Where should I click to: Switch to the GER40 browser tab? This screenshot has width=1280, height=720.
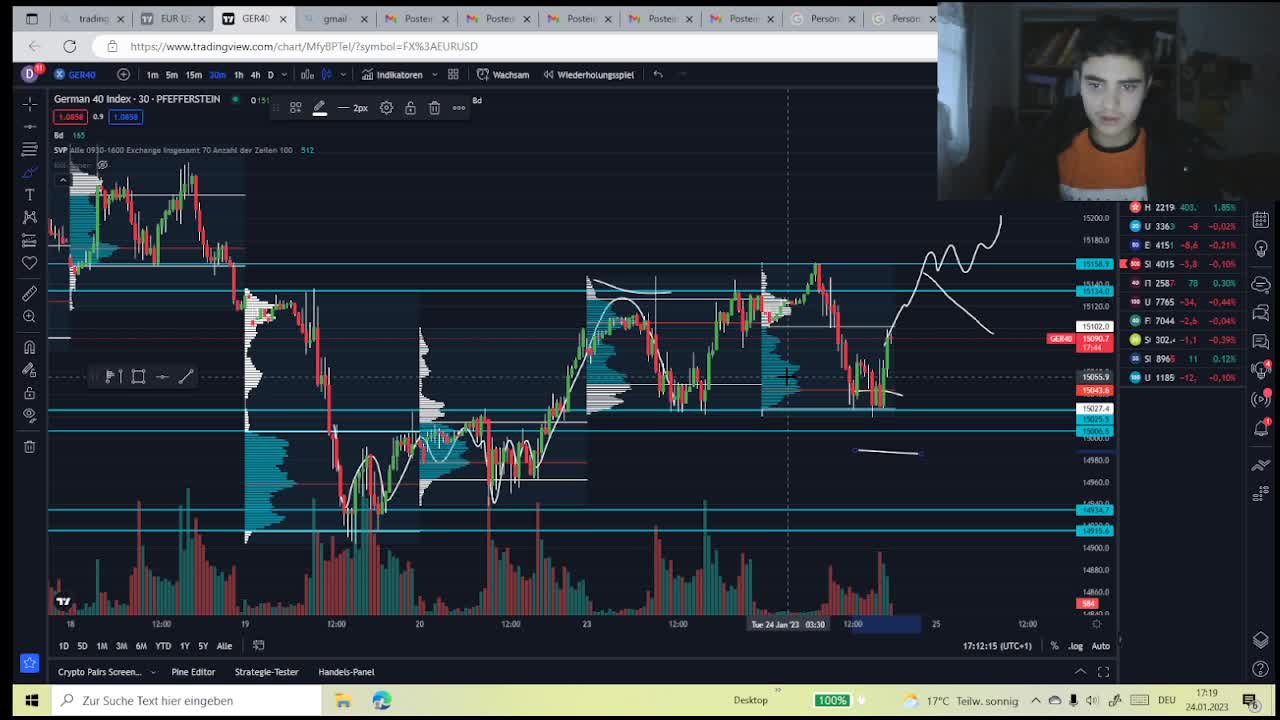click(253, 18)
